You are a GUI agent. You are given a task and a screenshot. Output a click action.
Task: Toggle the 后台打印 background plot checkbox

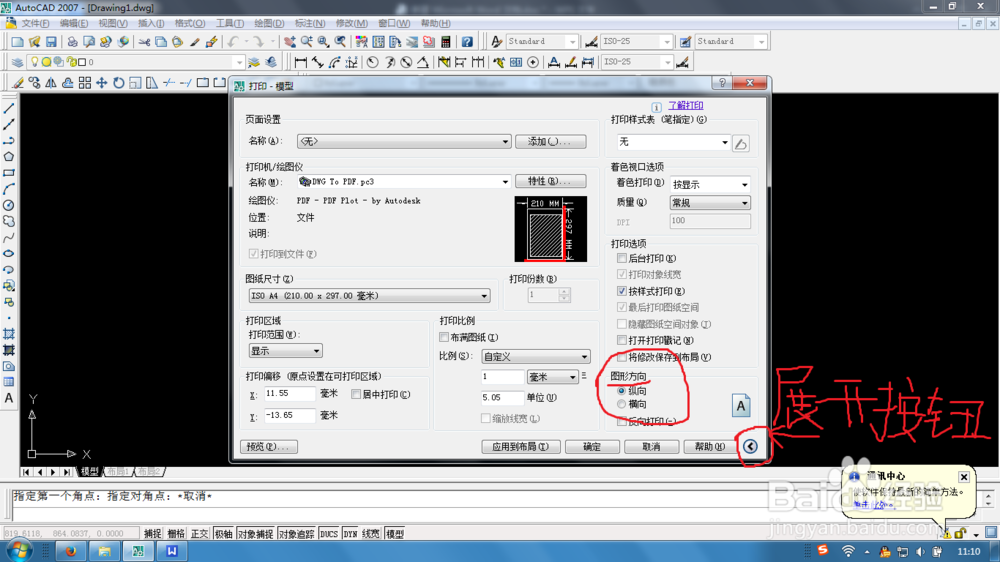point(622,258)
